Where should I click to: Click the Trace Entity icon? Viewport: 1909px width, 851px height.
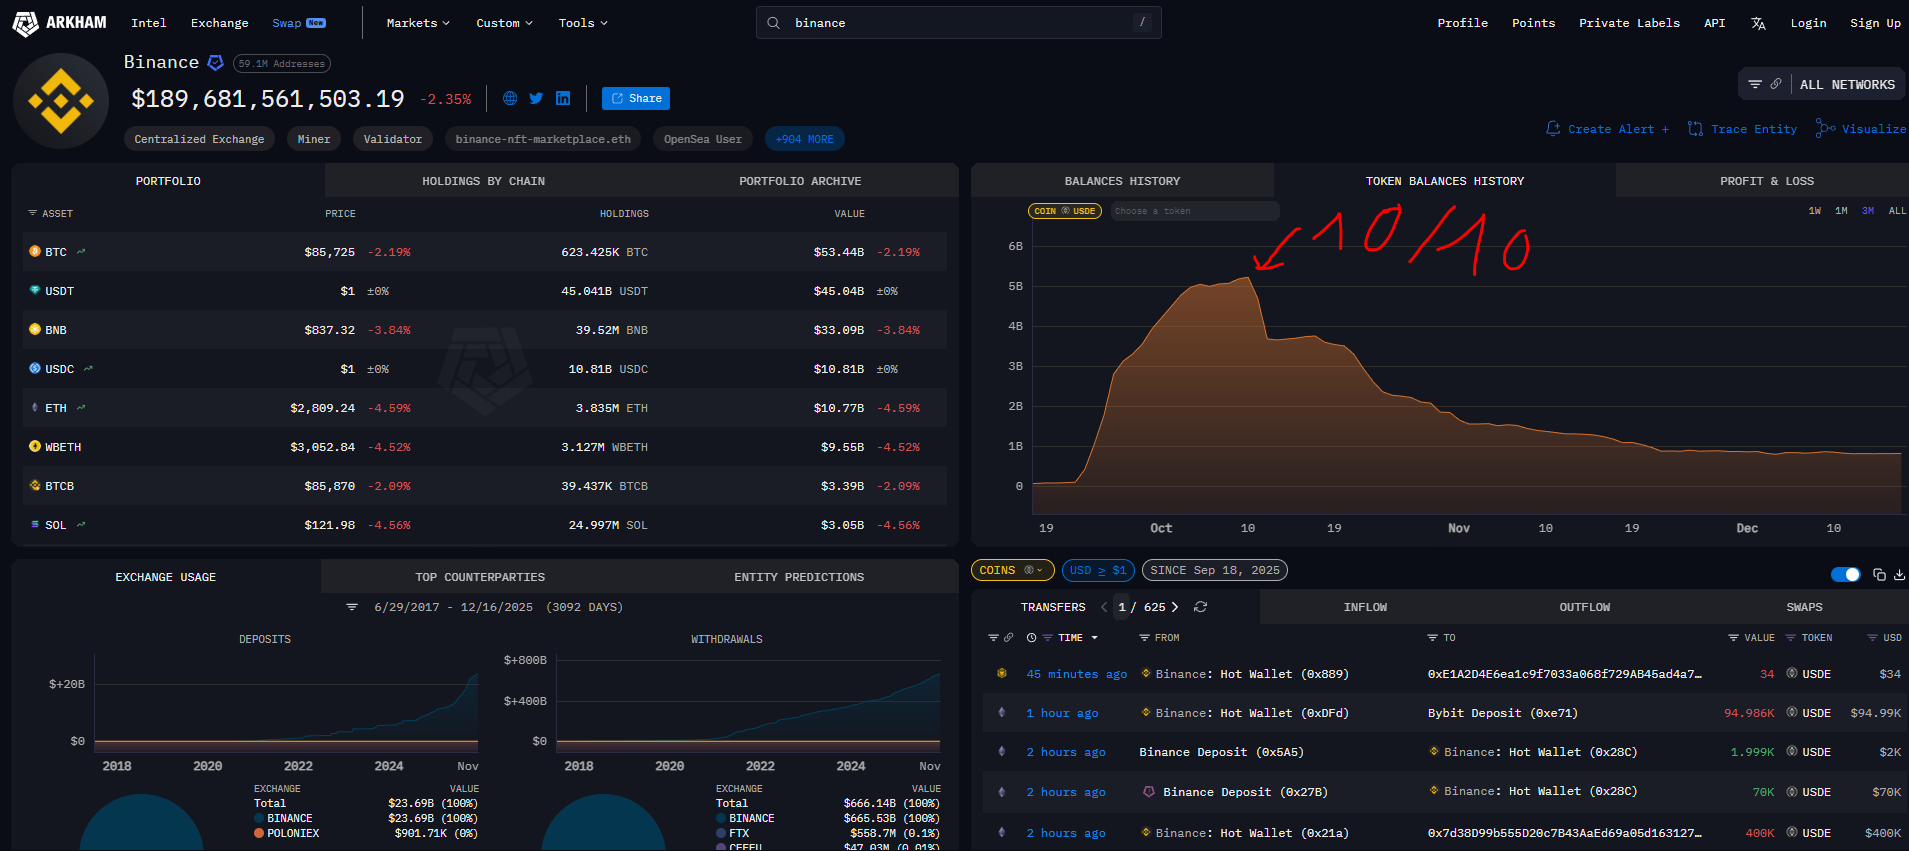pos(1695,129)
